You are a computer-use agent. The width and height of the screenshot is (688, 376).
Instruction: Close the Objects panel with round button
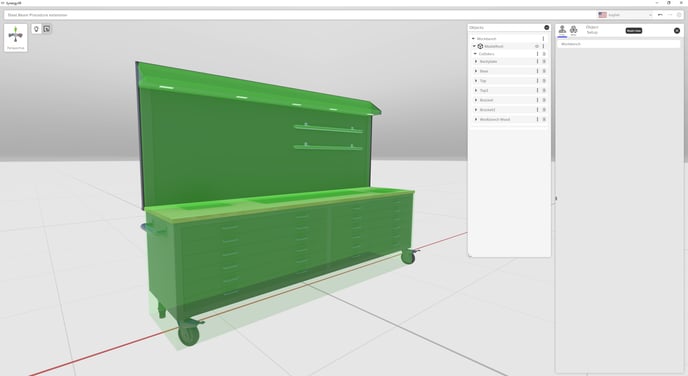click(x=547, y=28)
